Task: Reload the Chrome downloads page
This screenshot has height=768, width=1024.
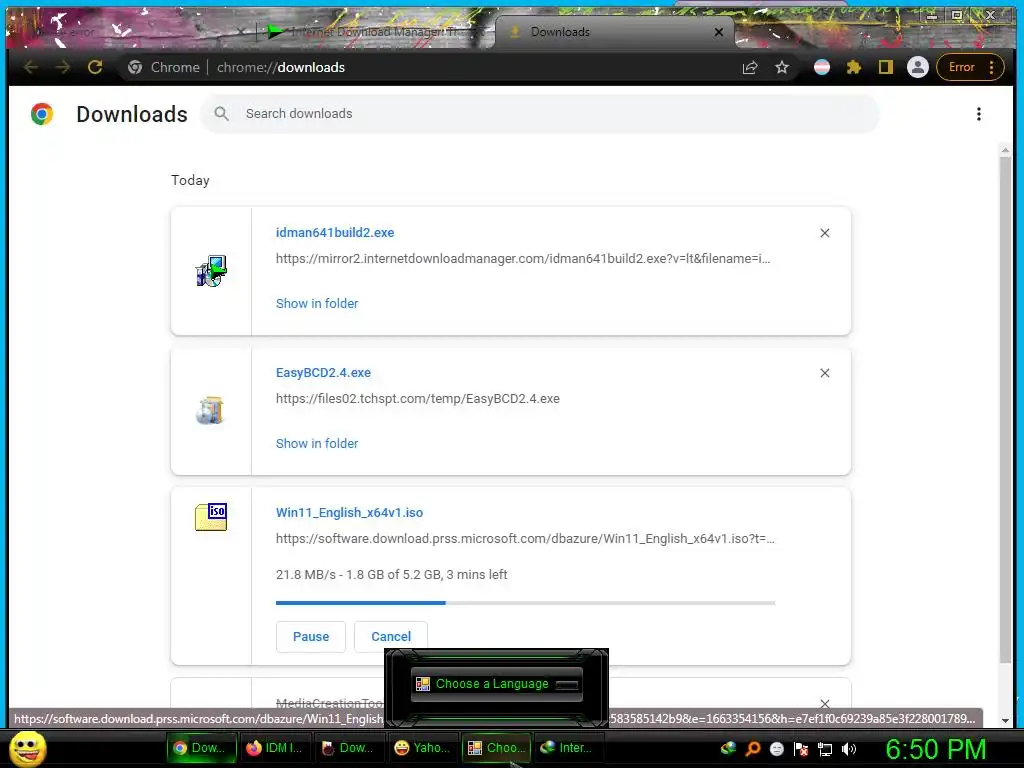Action: (x=95, y=67)
